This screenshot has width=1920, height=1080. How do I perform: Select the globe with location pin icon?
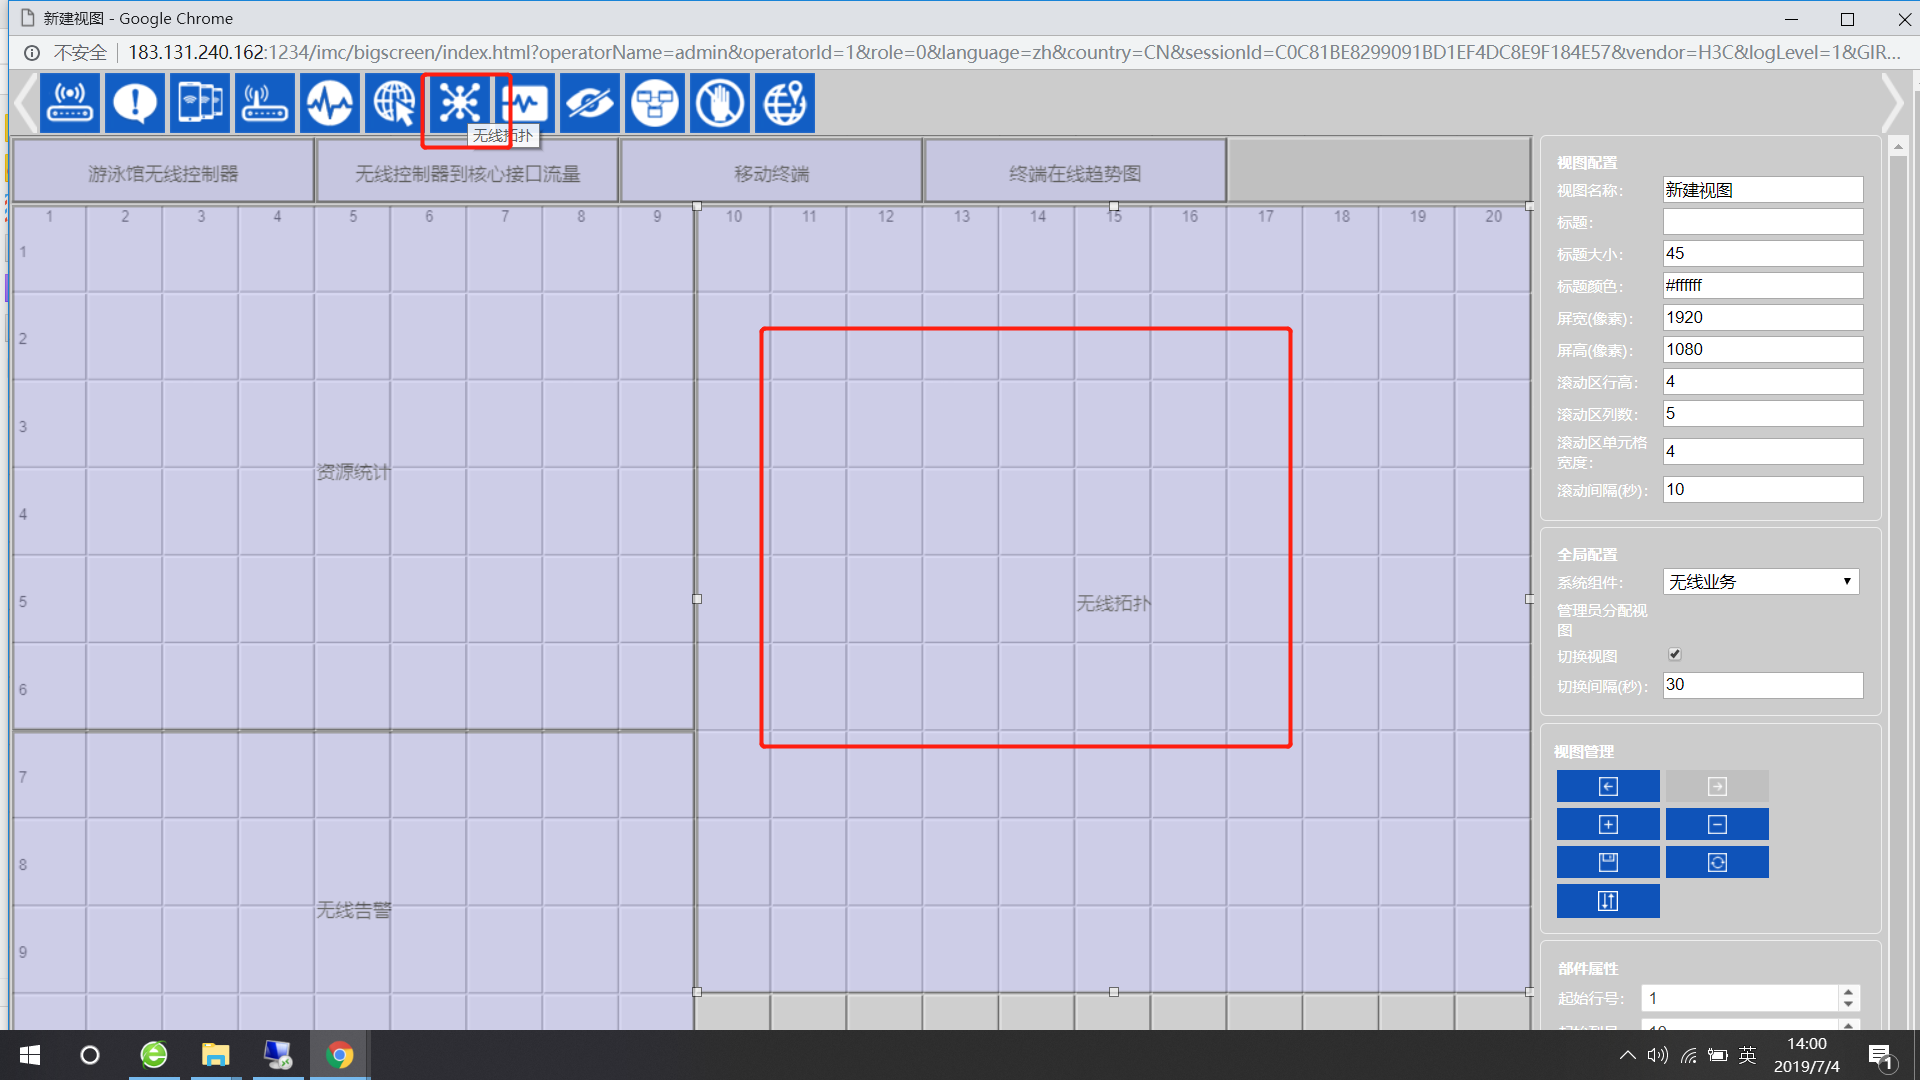[x=785, y=102]
